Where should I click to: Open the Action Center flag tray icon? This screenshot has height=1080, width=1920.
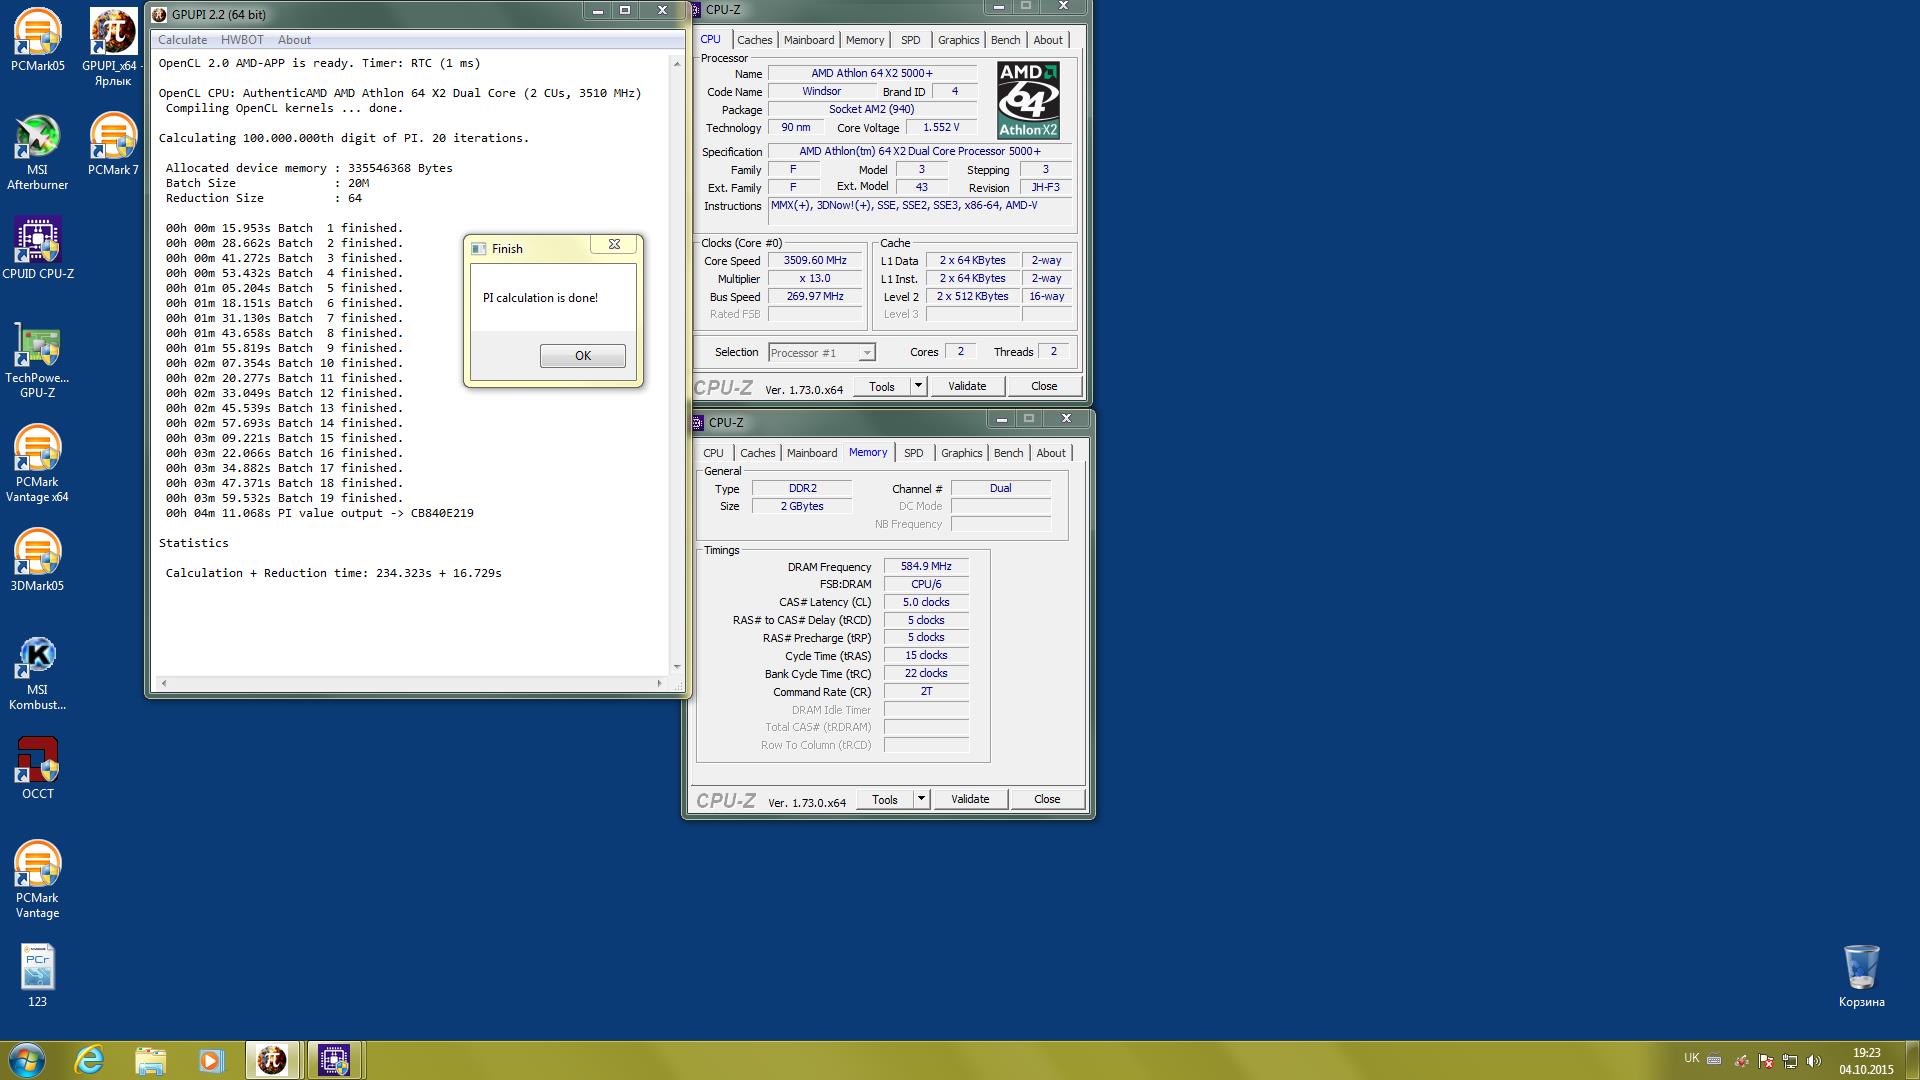(x=1766, y=1061)
